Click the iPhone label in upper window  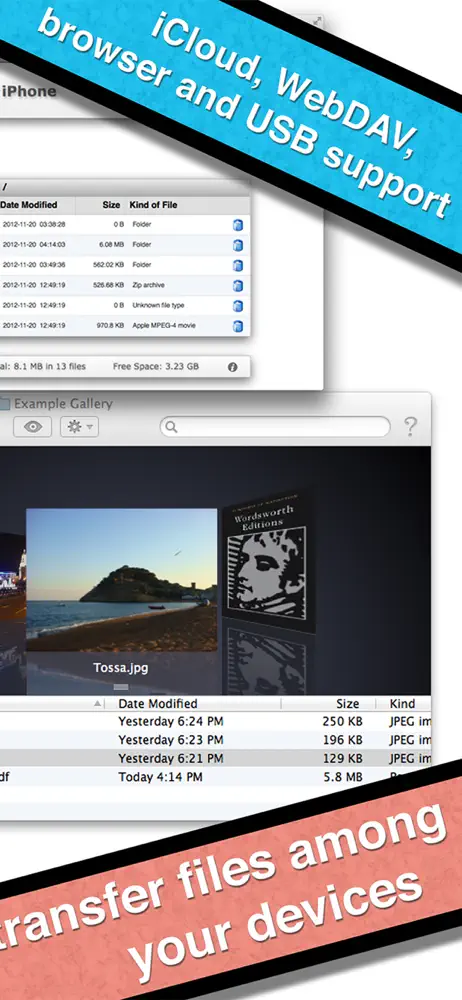(29, 91)
